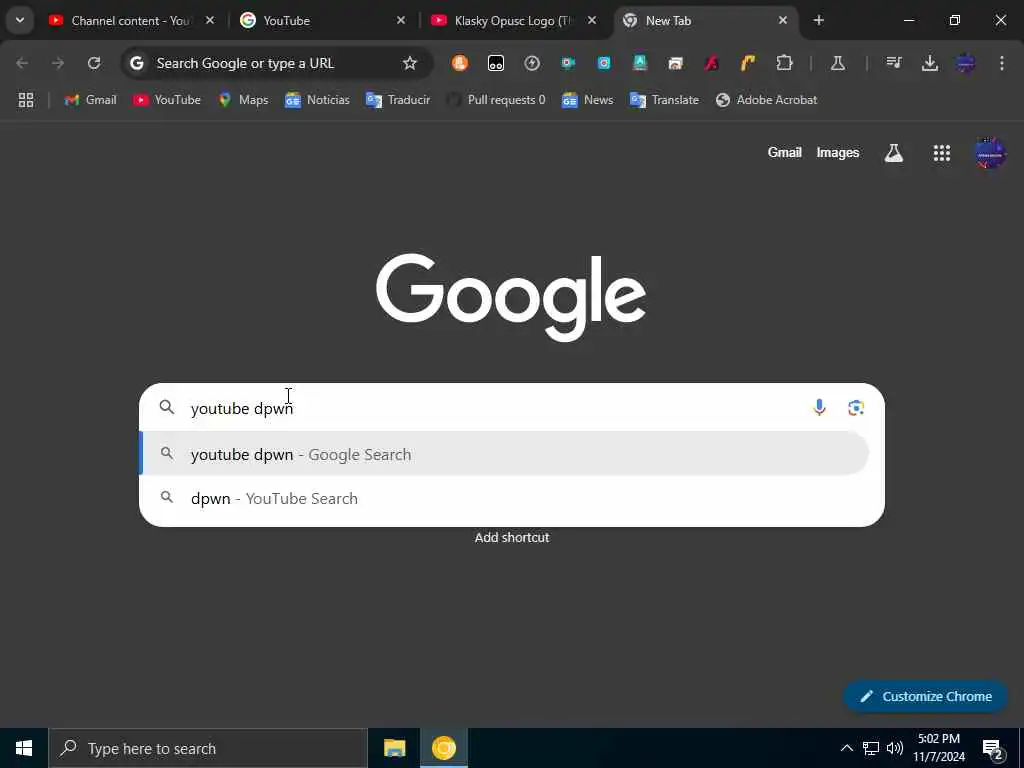Start voice search with microphone icon
This screenshot has height=768, width=1024.
pos(819,408)
